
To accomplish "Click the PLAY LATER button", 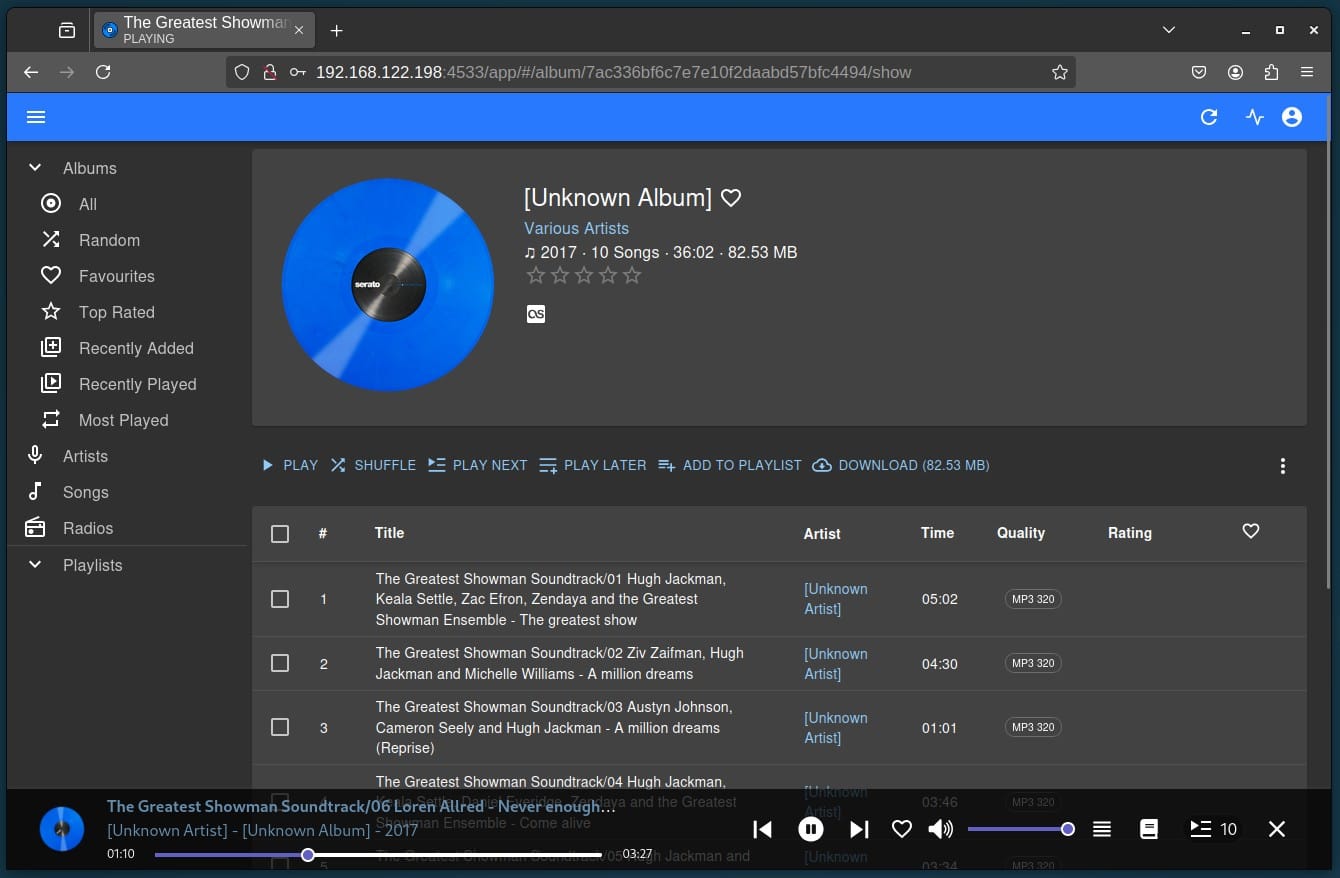I will 593,465.
